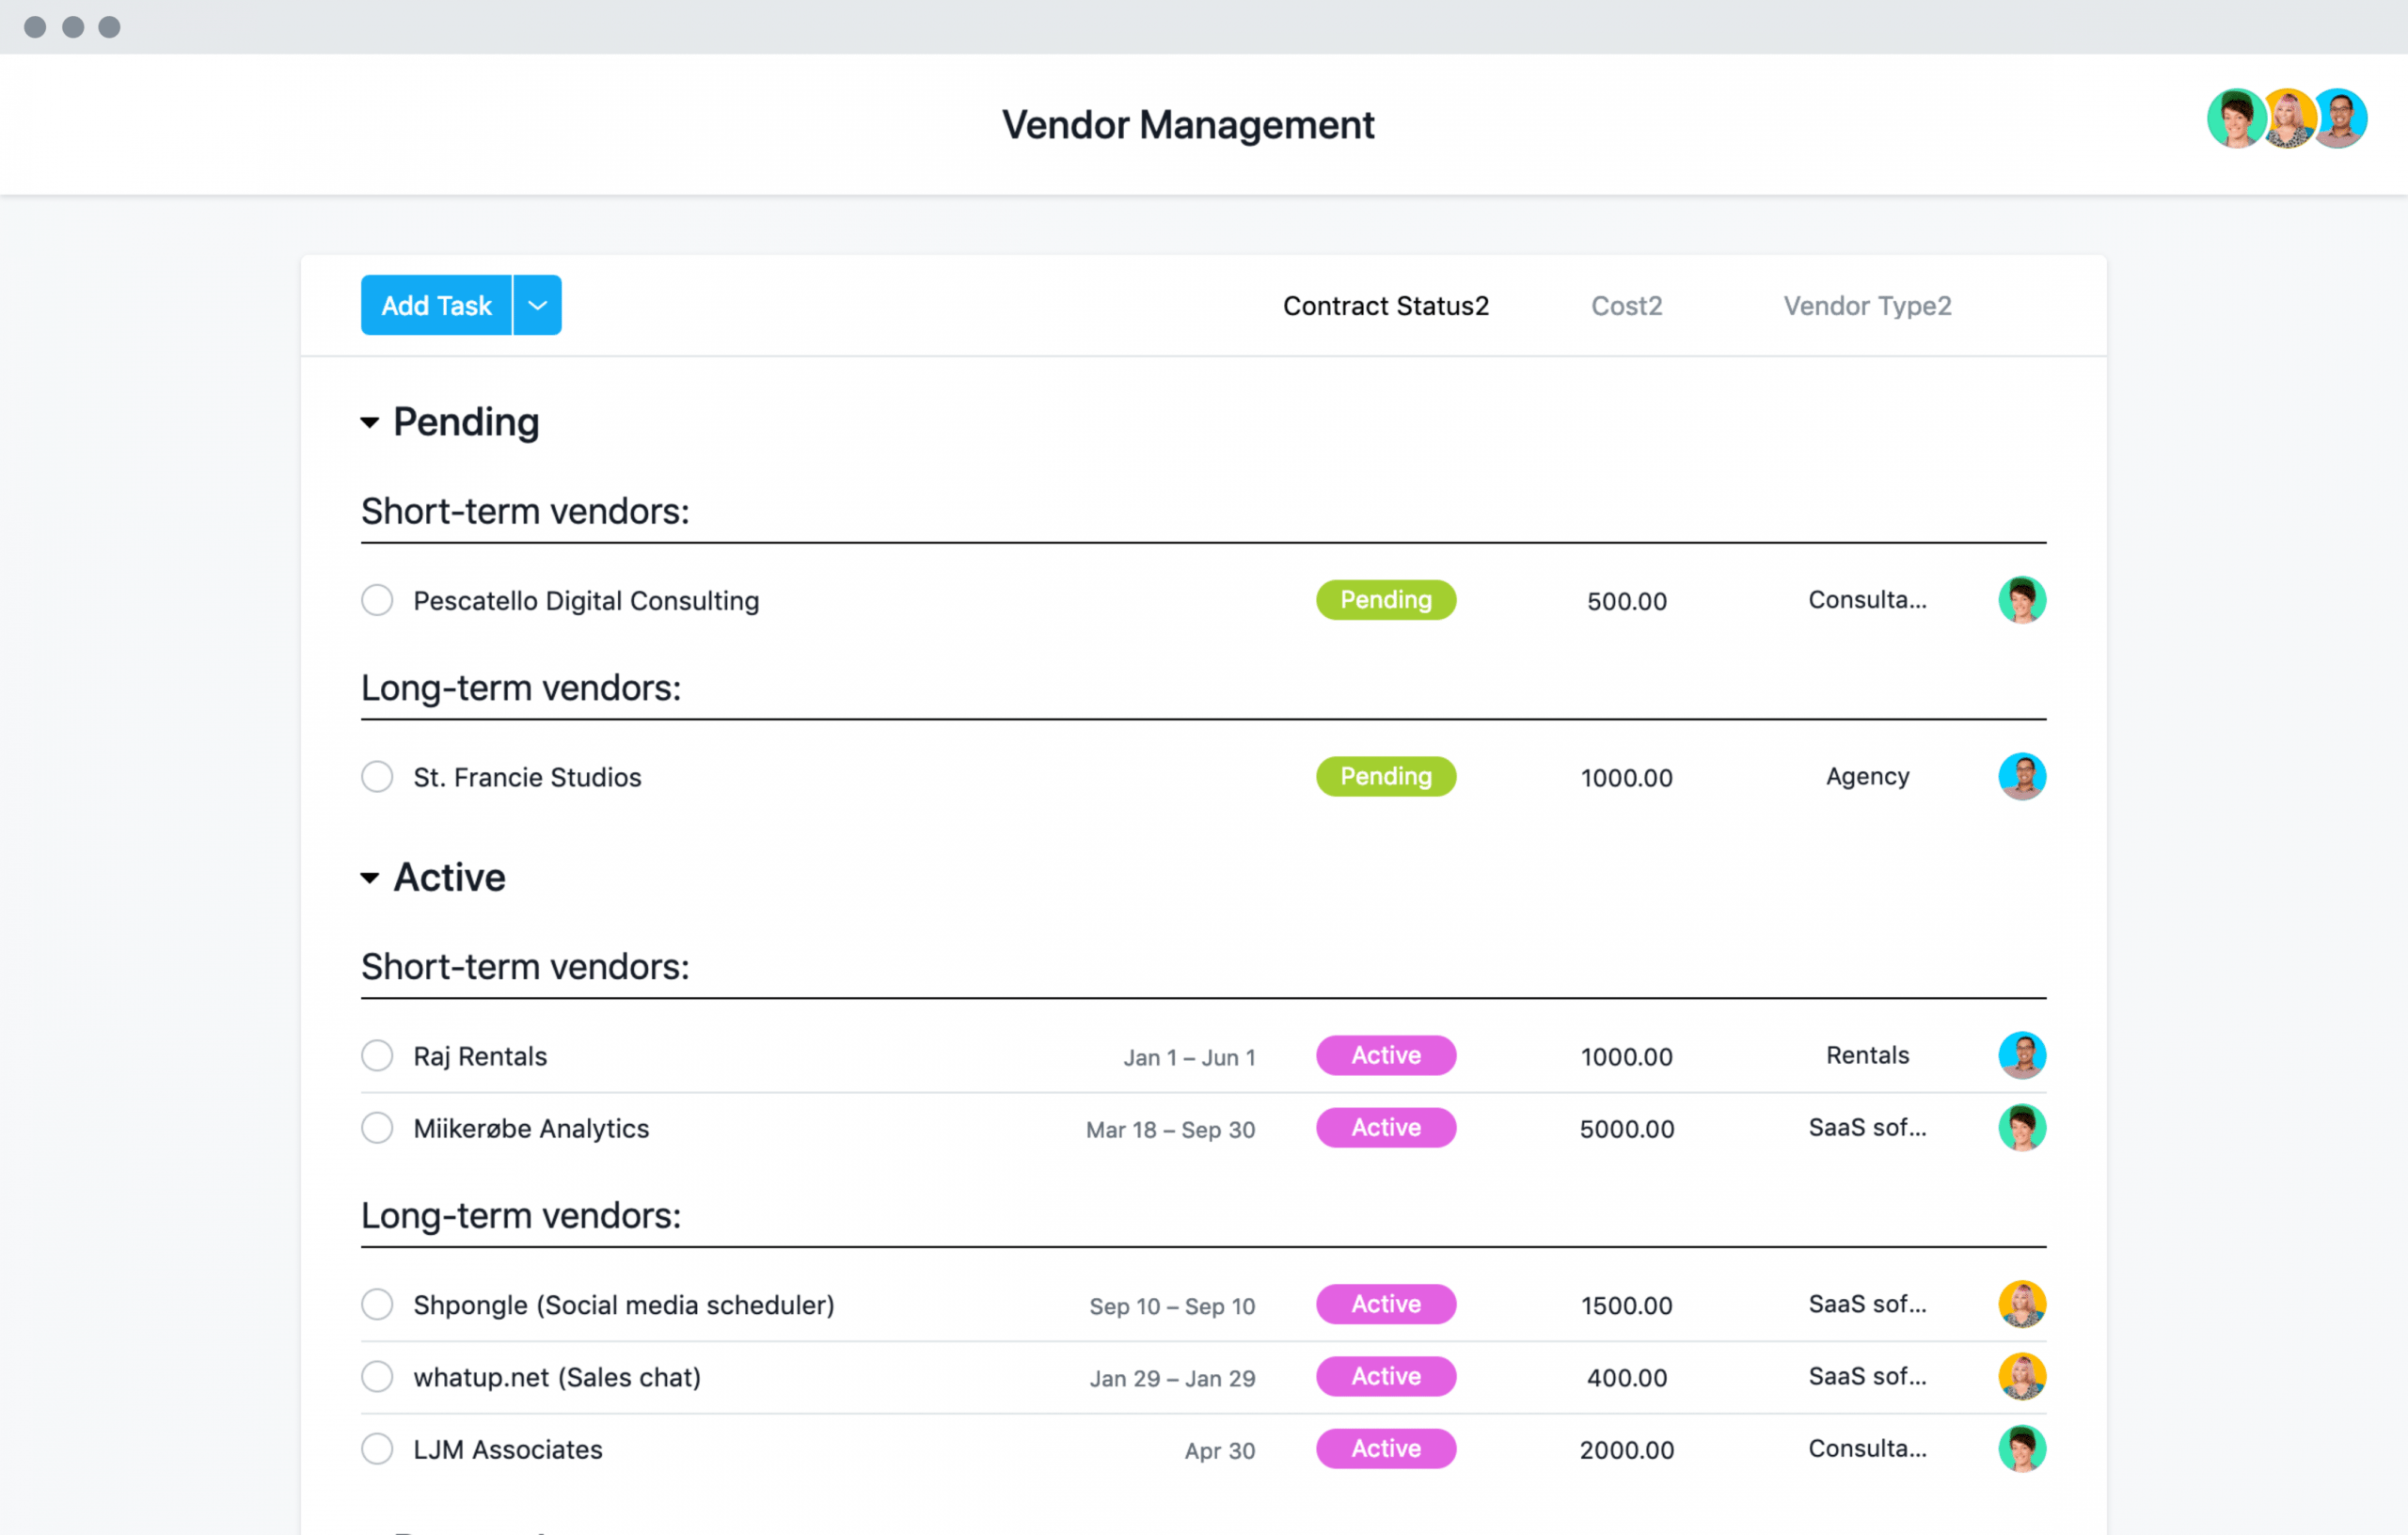Click the Active badge on Shpongle Social media scheduler

click(1385, 1306)
